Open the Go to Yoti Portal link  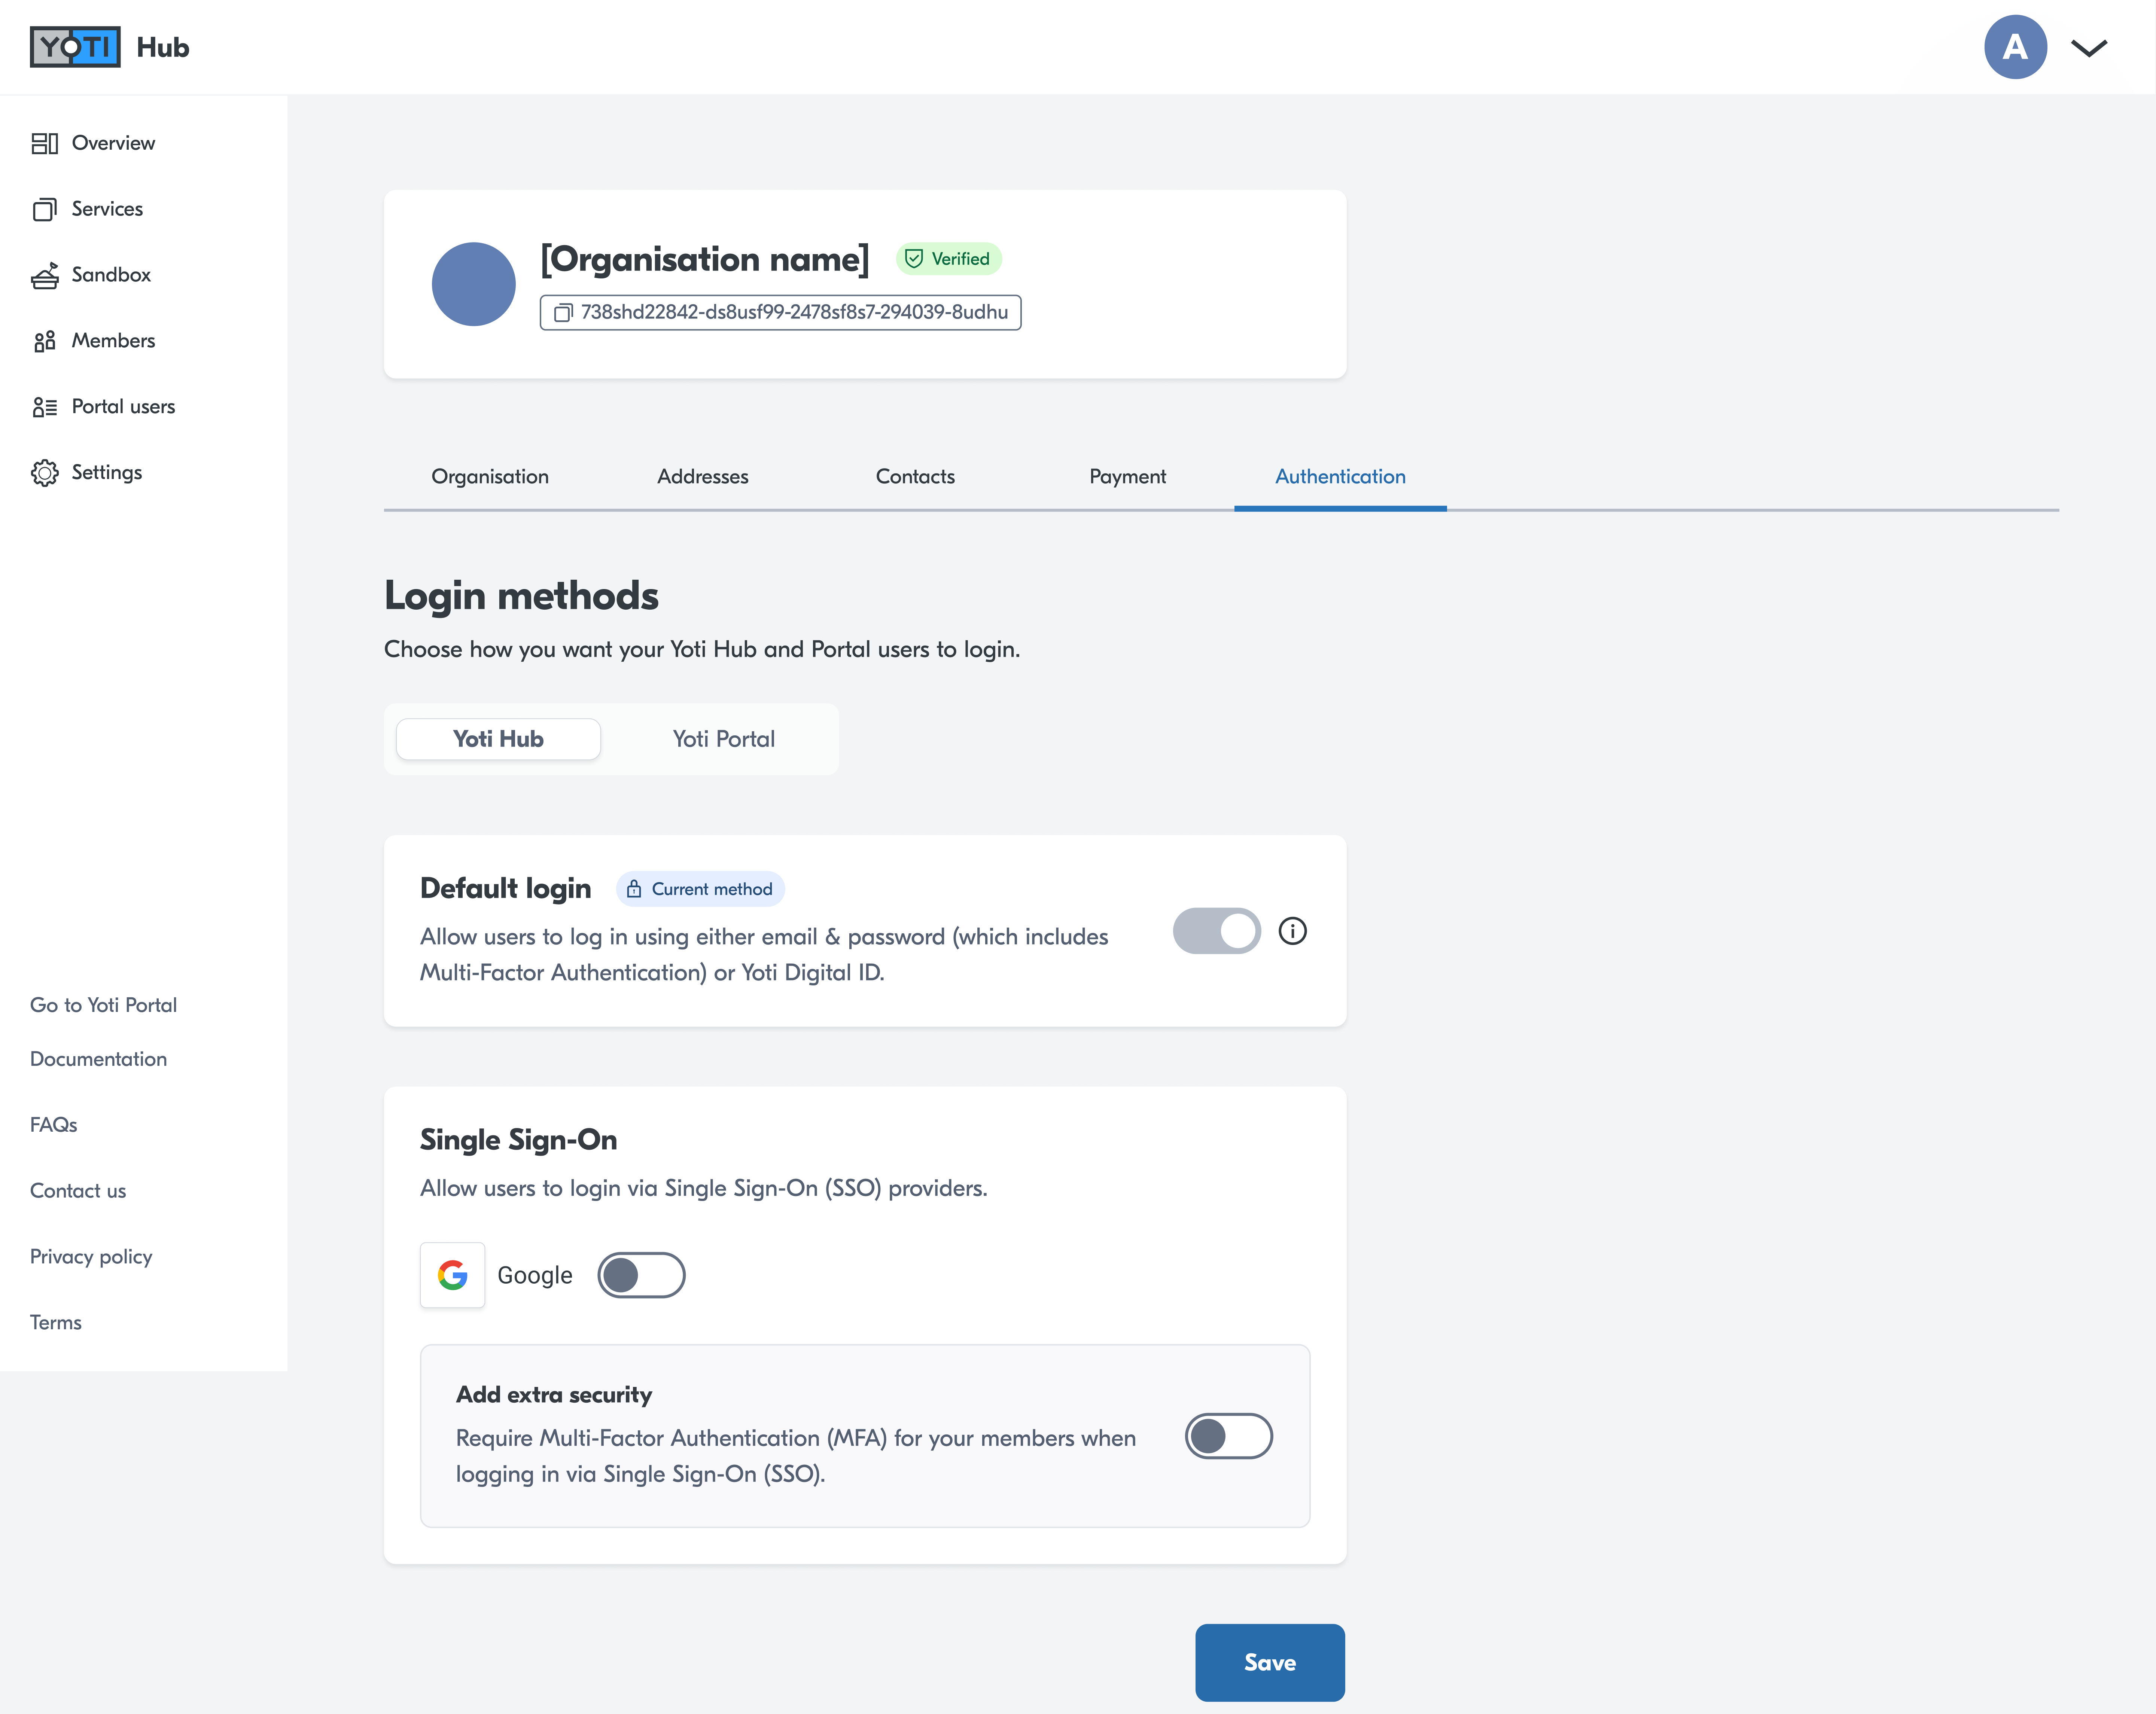(x=103, y=1005)
